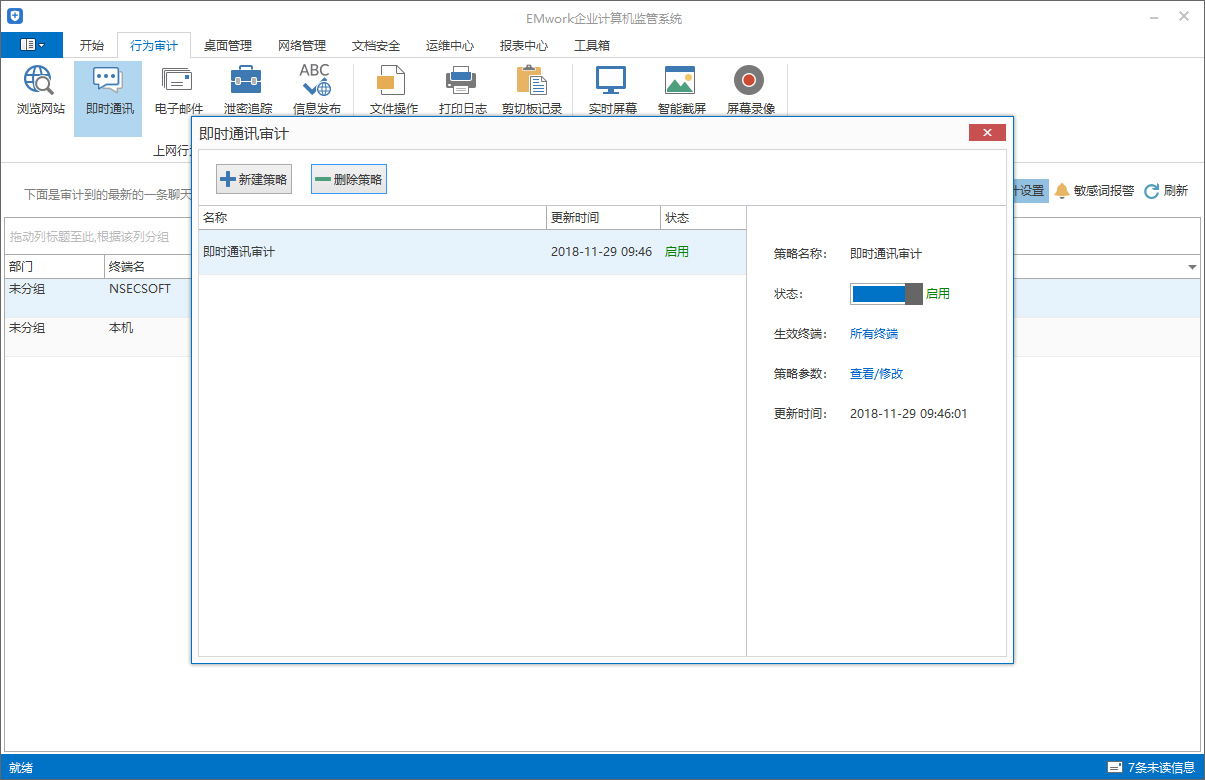This screenshot has width=1205, height=780.
Task: Expand the column filter dropdown arrow
Action: pos(1192,268)
